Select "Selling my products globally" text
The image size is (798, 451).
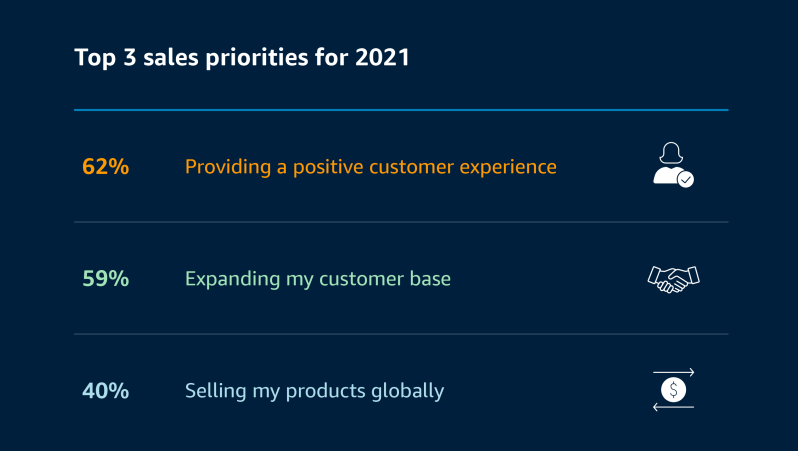314,391
